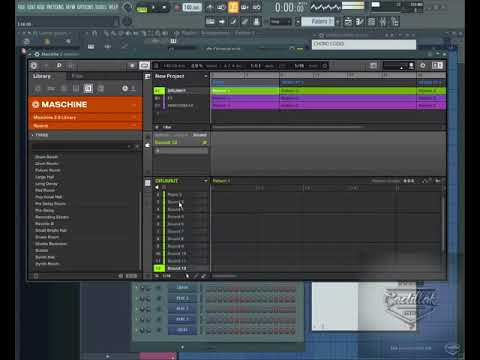
Task: Select the first browser type icon under Library
Action: pyautogui.click(x=38, y=88)
